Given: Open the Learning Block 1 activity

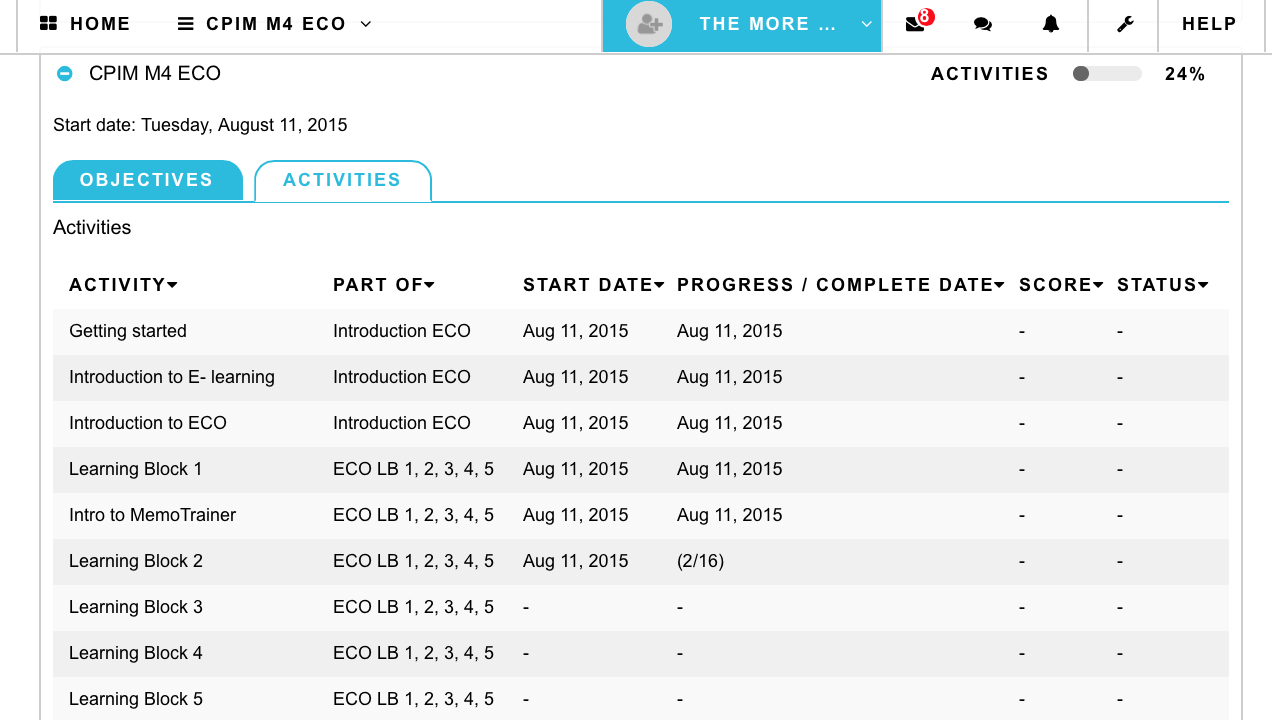Looking at the screenshot, I should (136, 469).
